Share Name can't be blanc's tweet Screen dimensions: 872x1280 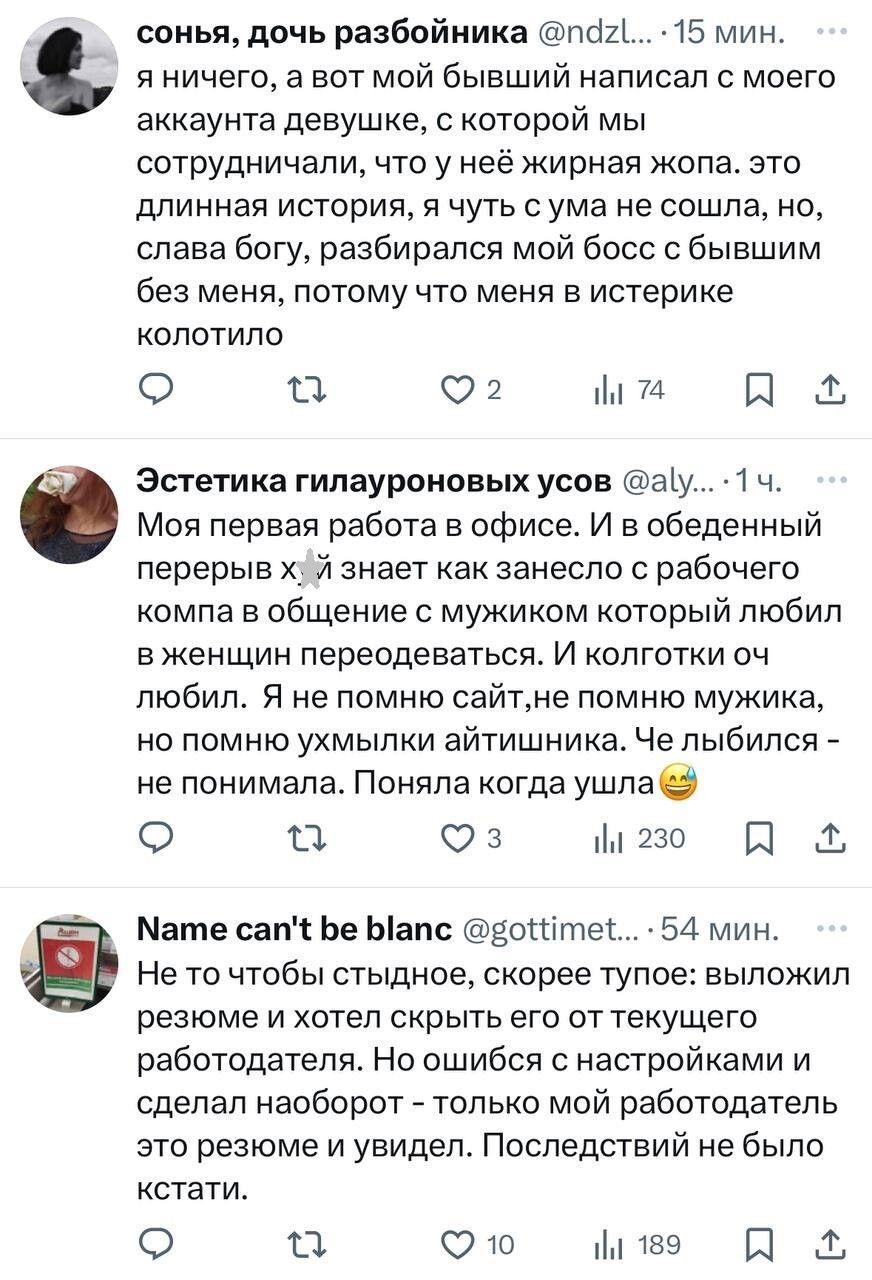[832, 1244]
